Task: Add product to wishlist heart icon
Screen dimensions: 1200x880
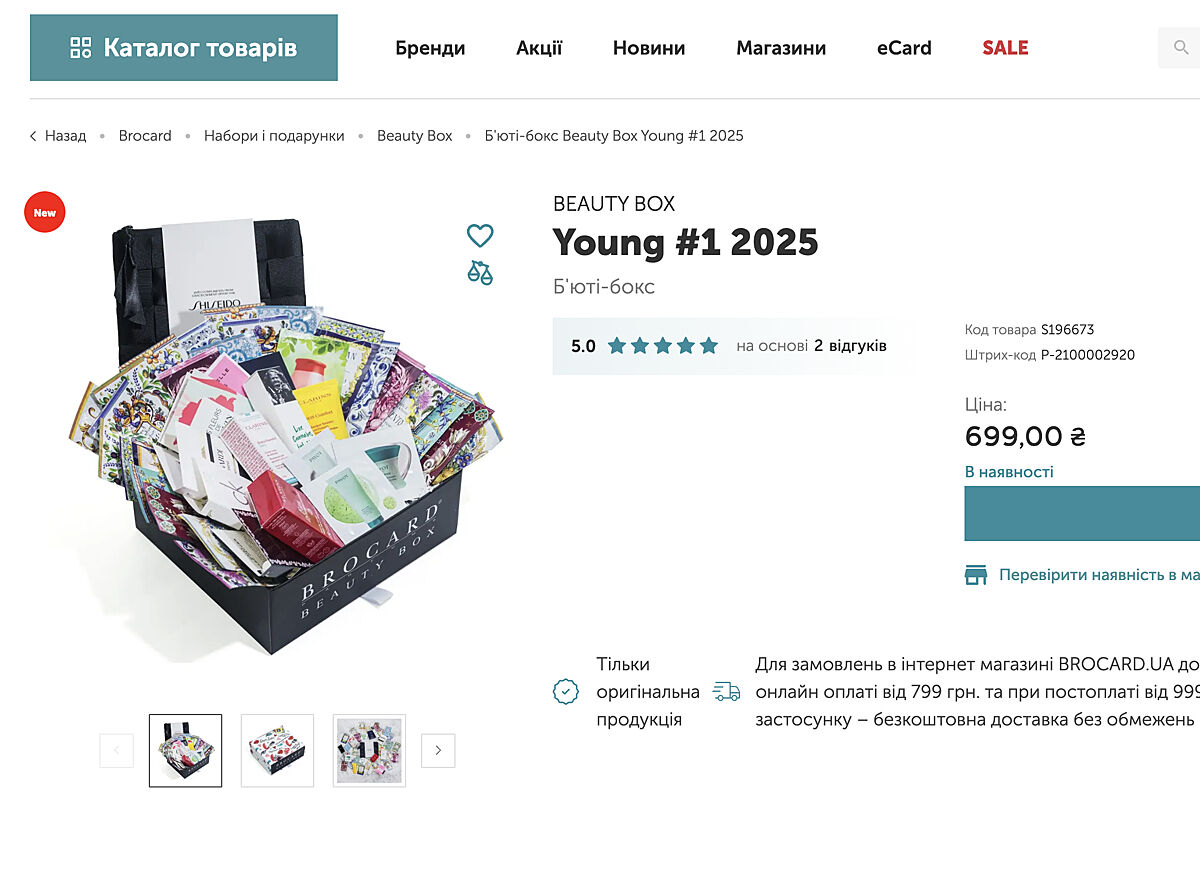Action: tap(480, 236)
